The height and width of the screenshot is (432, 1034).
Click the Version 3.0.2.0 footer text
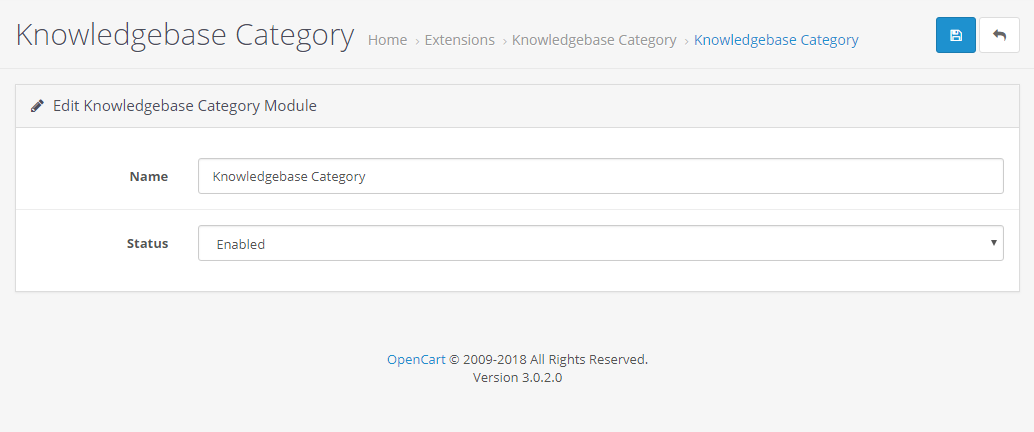click(518, 378)
